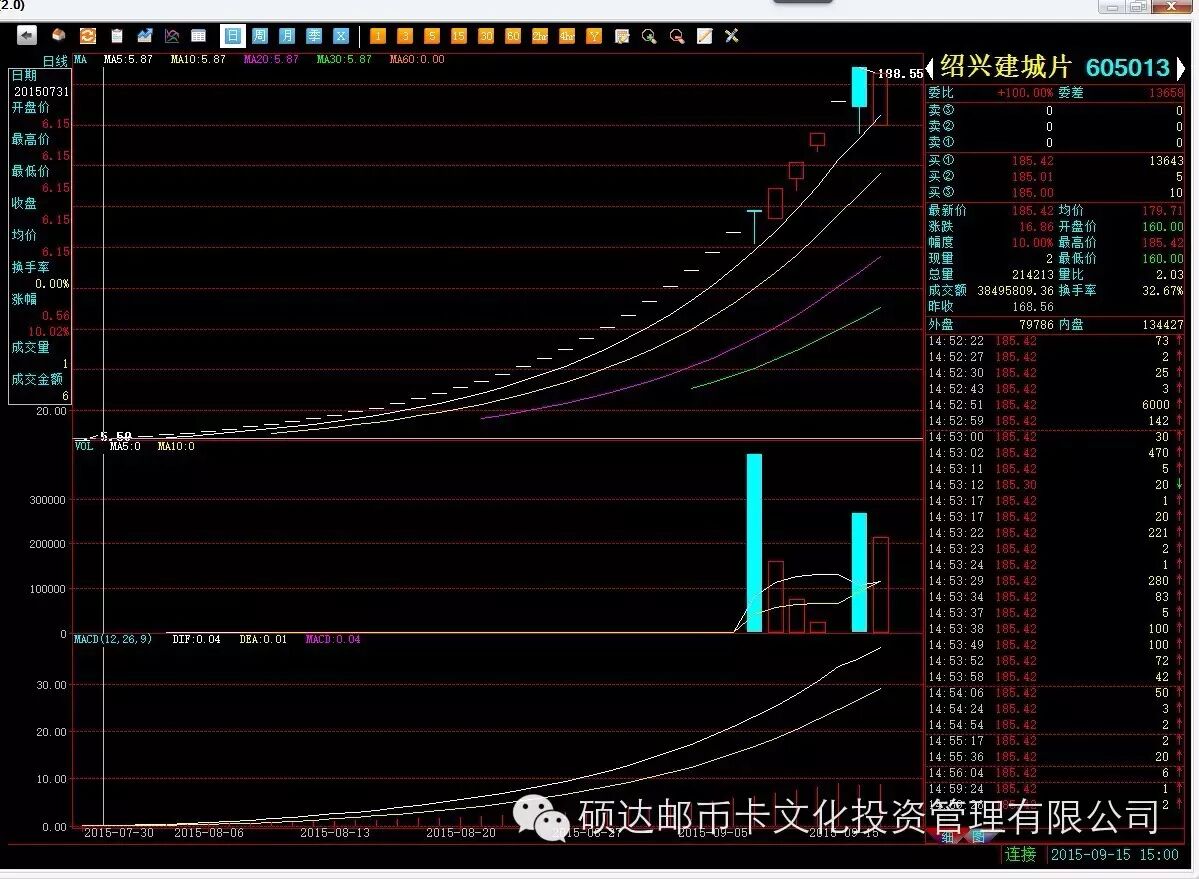Select daily K-line (日) period
The image size is (1199, 879).
tap(233, 36)
